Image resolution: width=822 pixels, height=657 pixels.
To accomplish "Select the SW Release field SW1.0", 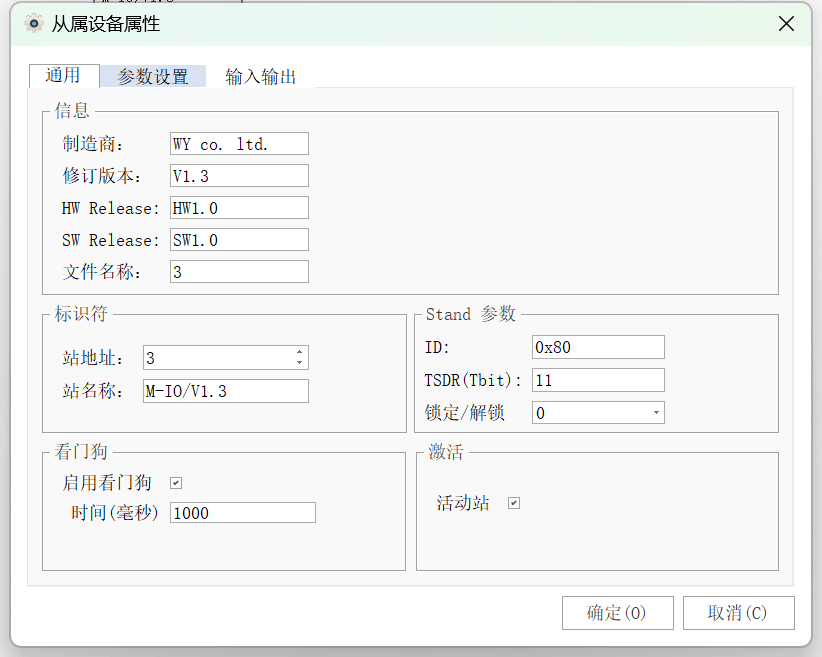I will click(x=239, y=240).
